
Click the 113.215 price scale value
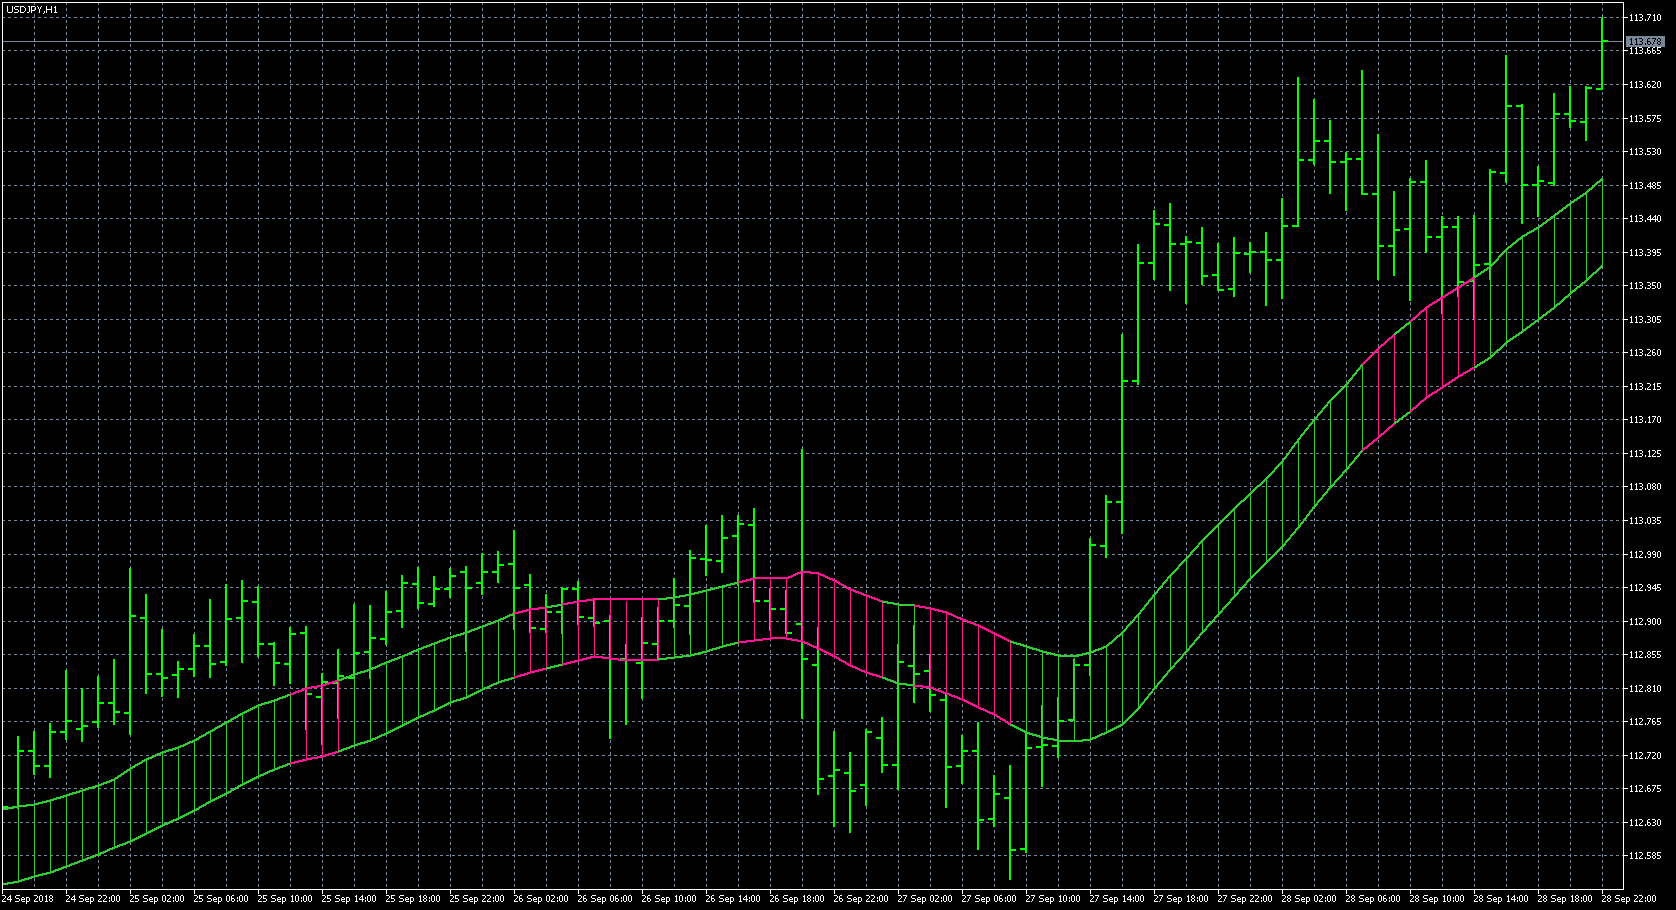coord(1645,386)
